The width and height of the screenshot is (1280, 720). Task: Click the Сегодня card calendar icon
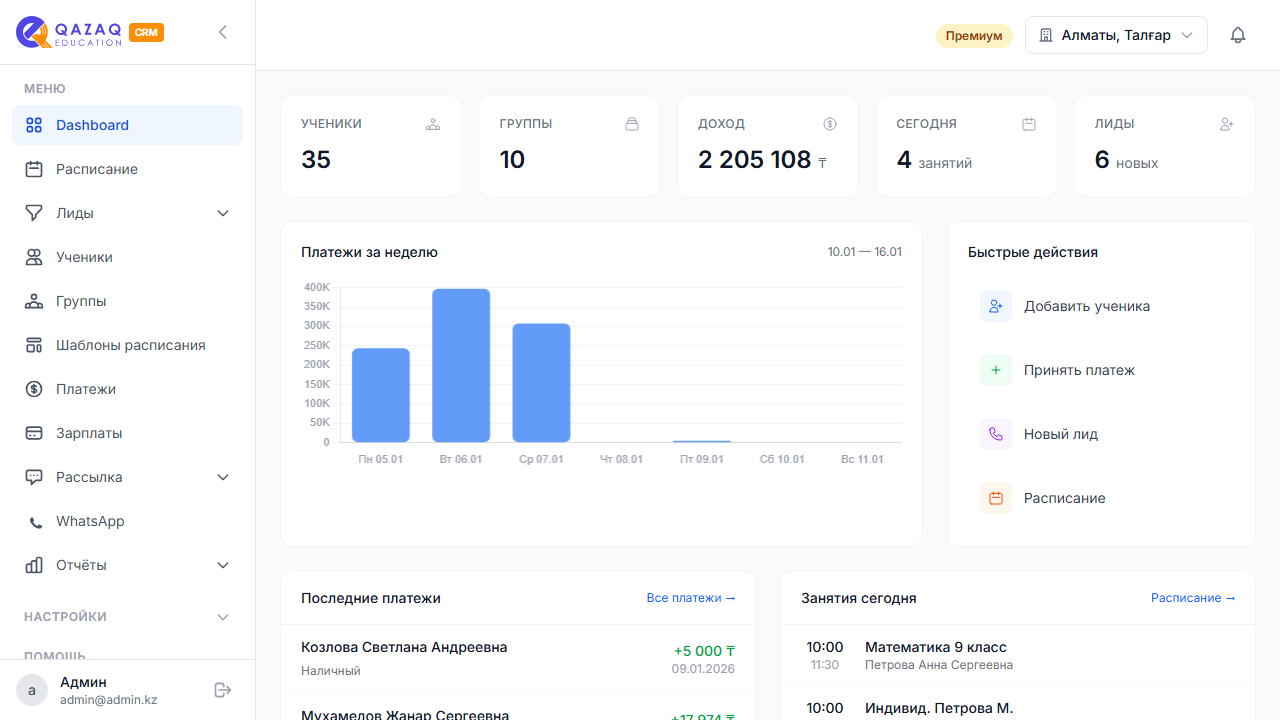point(1029,124)
